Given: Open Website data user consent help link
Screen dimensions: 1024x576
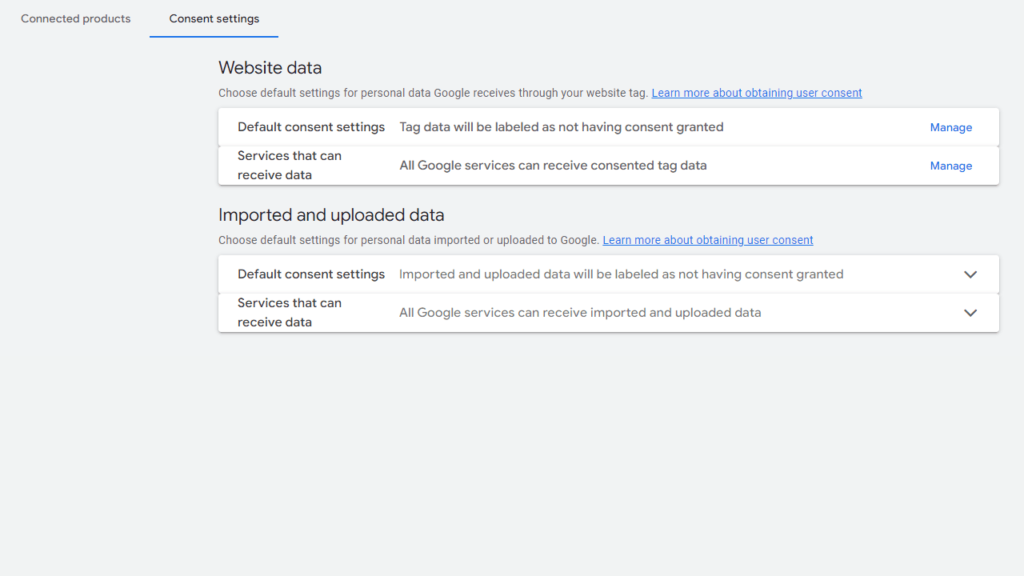Looking at the screenshot, I should pos(756,93).
